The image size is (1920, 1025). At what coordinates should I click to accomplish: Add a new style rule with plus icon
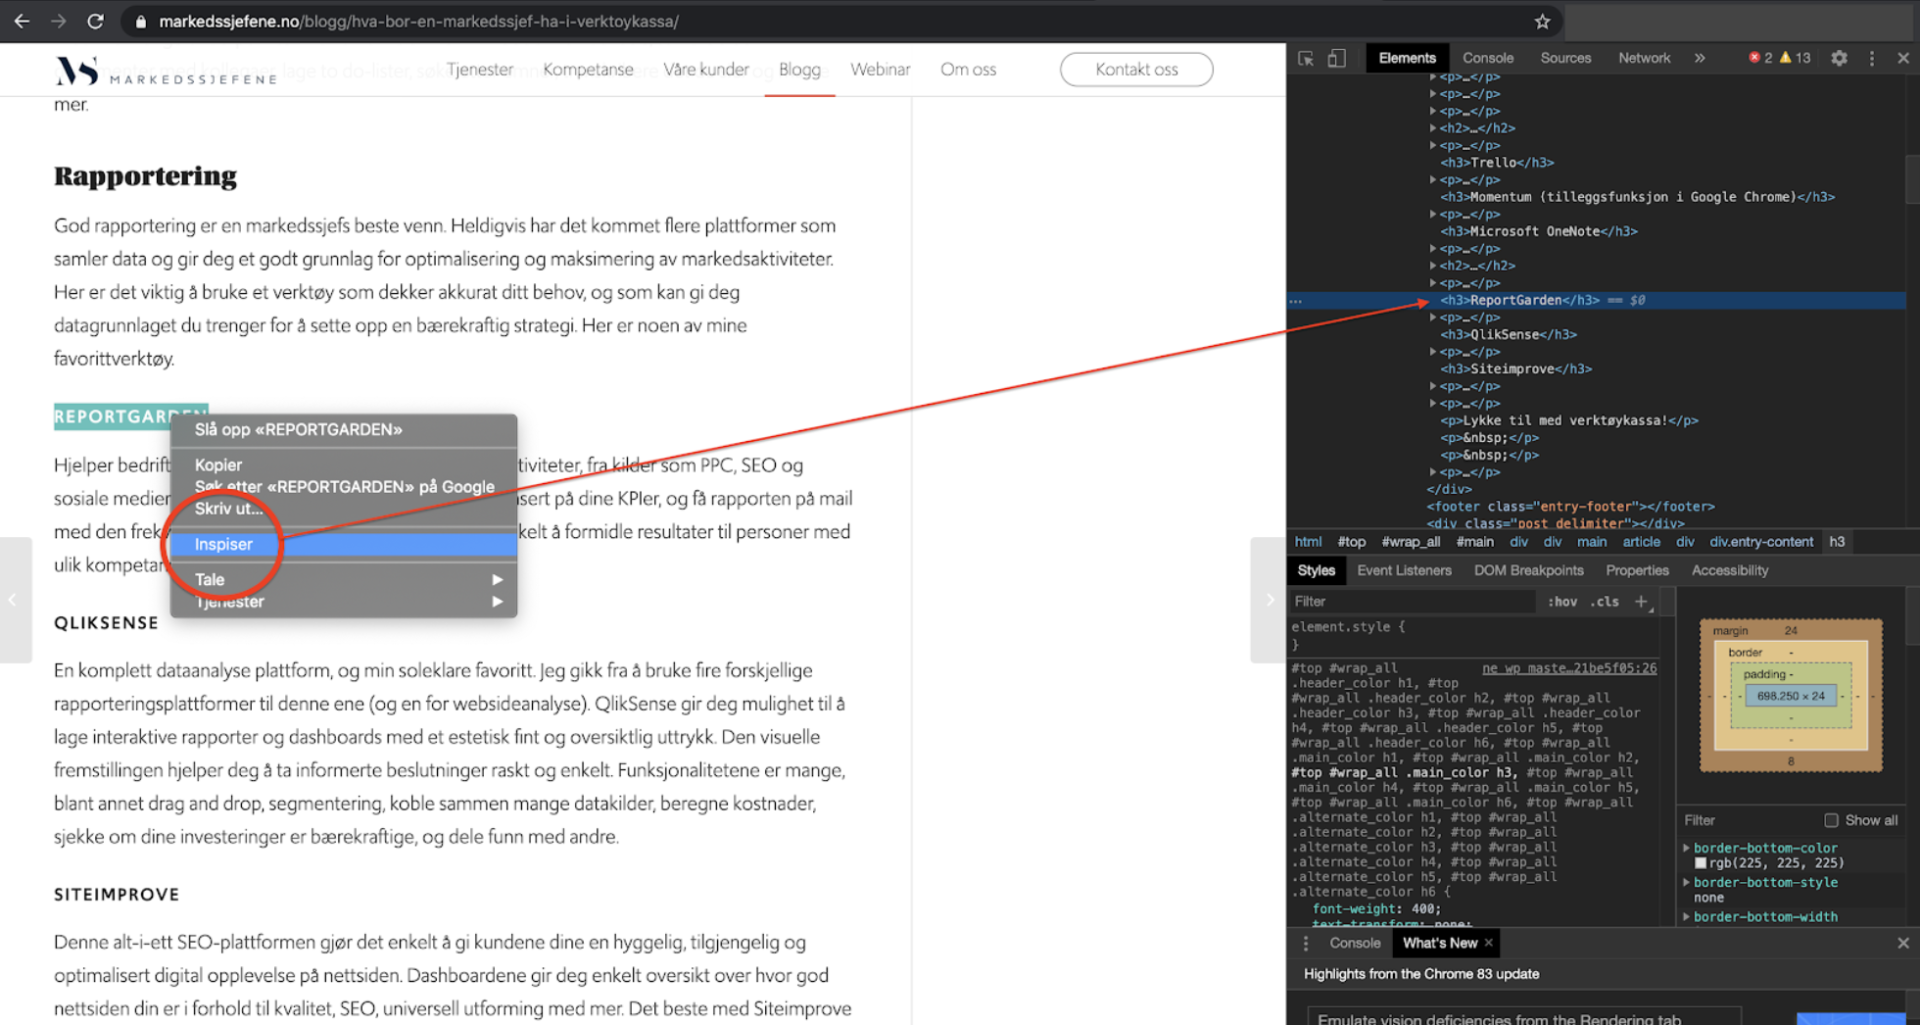tap(1641, 601)
